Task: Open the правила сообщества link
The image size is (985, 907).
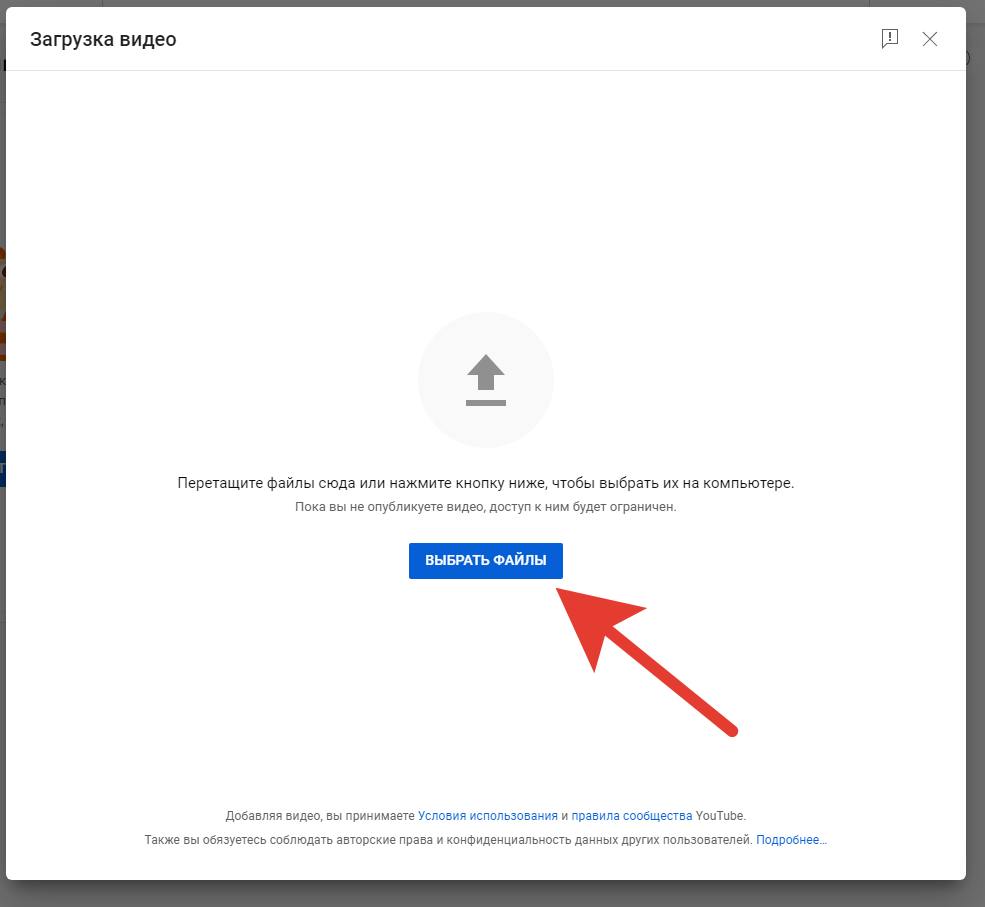Action: 631,815
